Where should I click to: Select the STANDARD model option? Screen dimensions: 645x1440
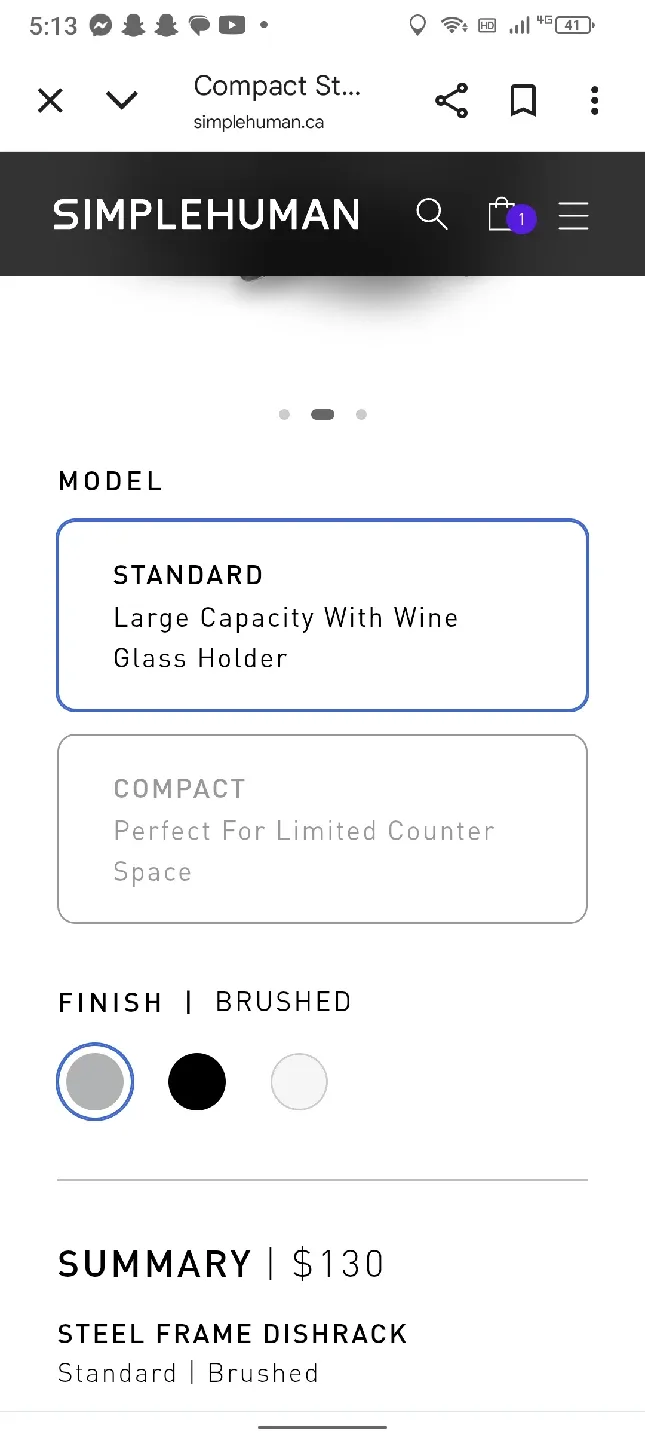coord(322,615)
